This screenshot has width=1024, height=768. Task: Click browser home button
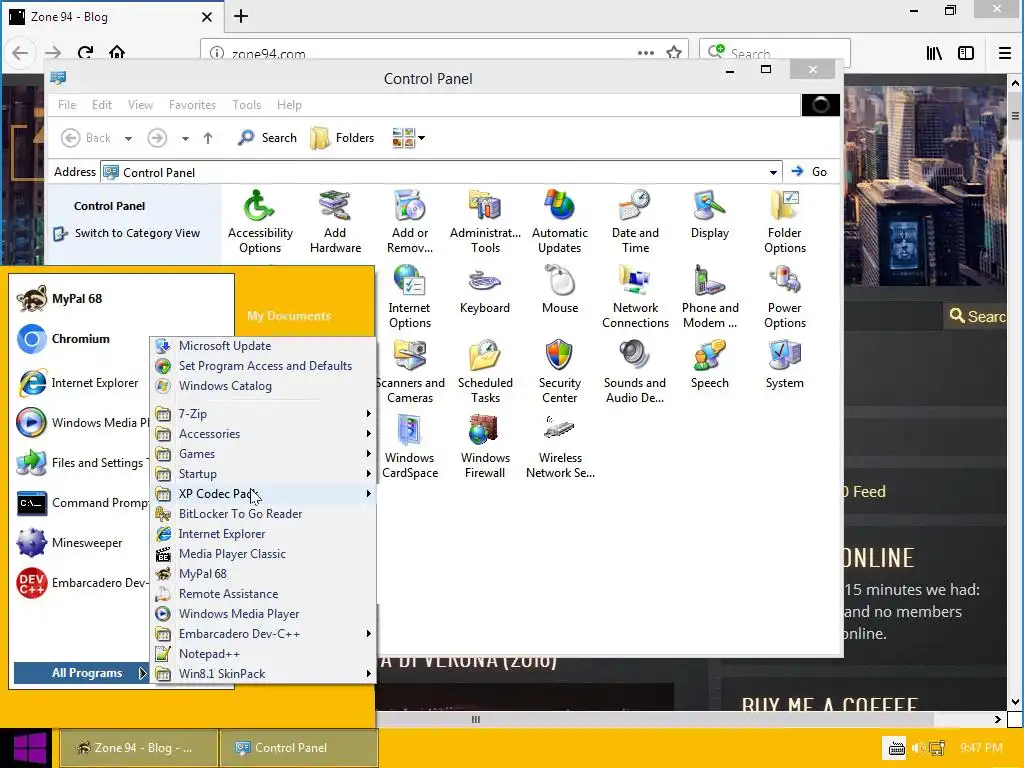pos(117,52)
